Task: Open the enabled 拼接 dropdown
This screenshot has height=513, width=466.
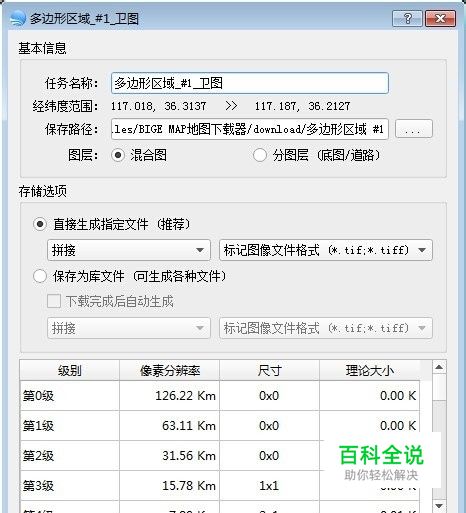Action: (129, 250)
